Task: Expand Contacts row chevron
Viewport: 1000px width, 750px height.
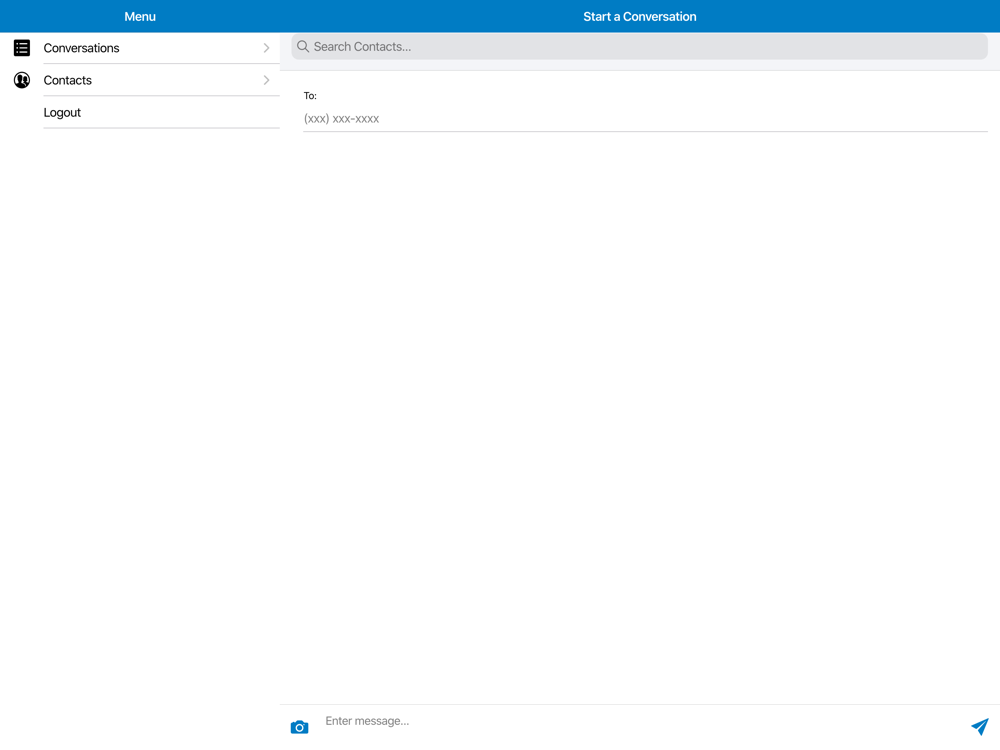Action: [x=267, y=80]
